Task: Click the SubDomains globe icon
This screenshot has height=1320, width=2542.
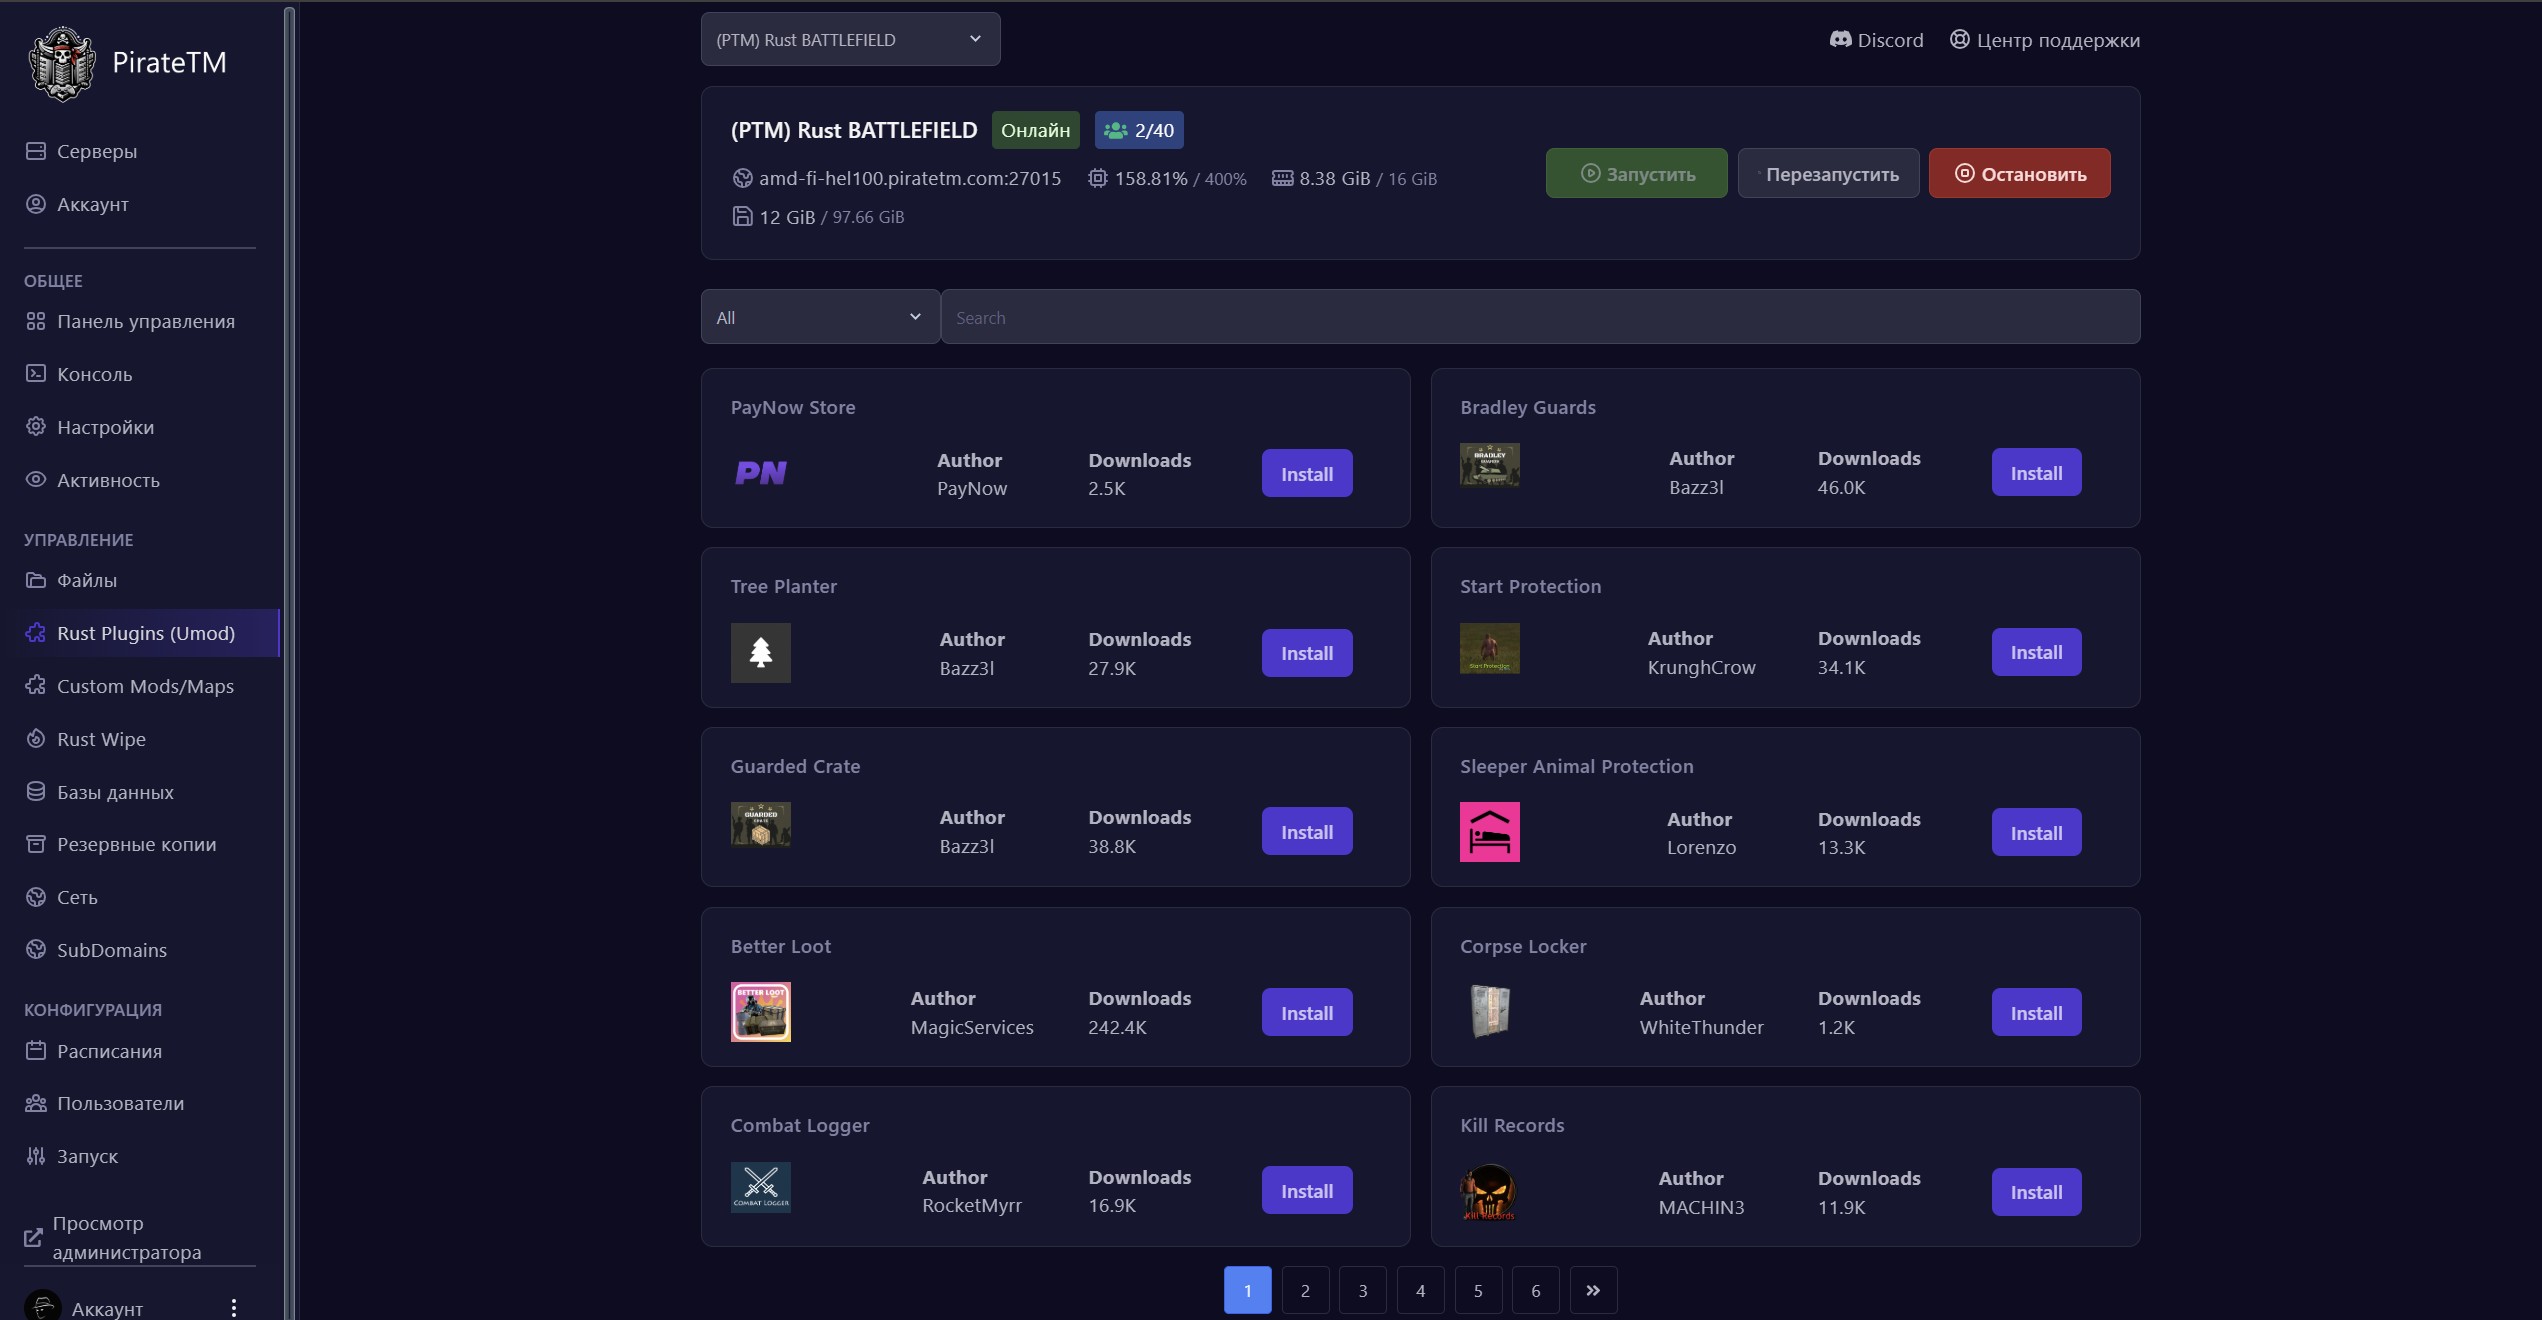Action: (x=36, y=950)
